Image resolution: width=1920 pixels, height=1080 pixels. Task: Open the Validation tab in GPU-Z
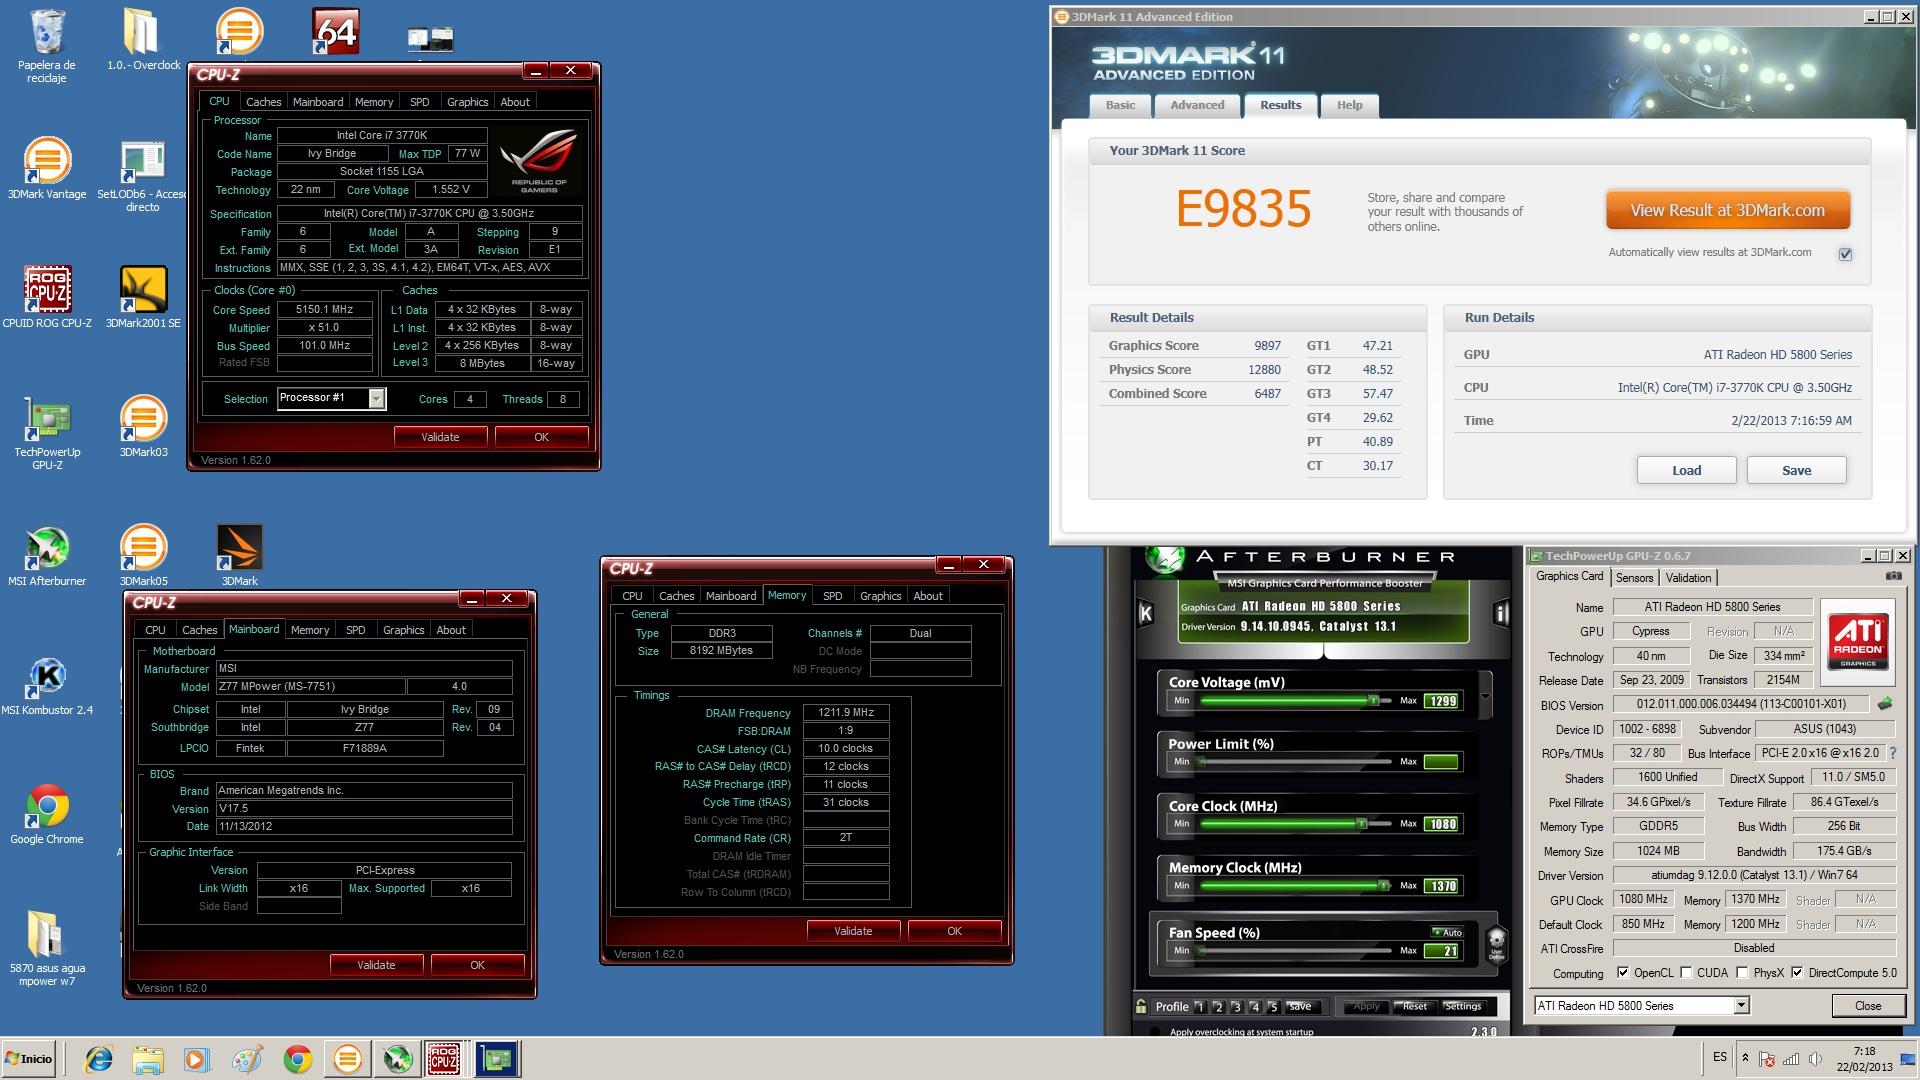click(x=1688, y=578)
